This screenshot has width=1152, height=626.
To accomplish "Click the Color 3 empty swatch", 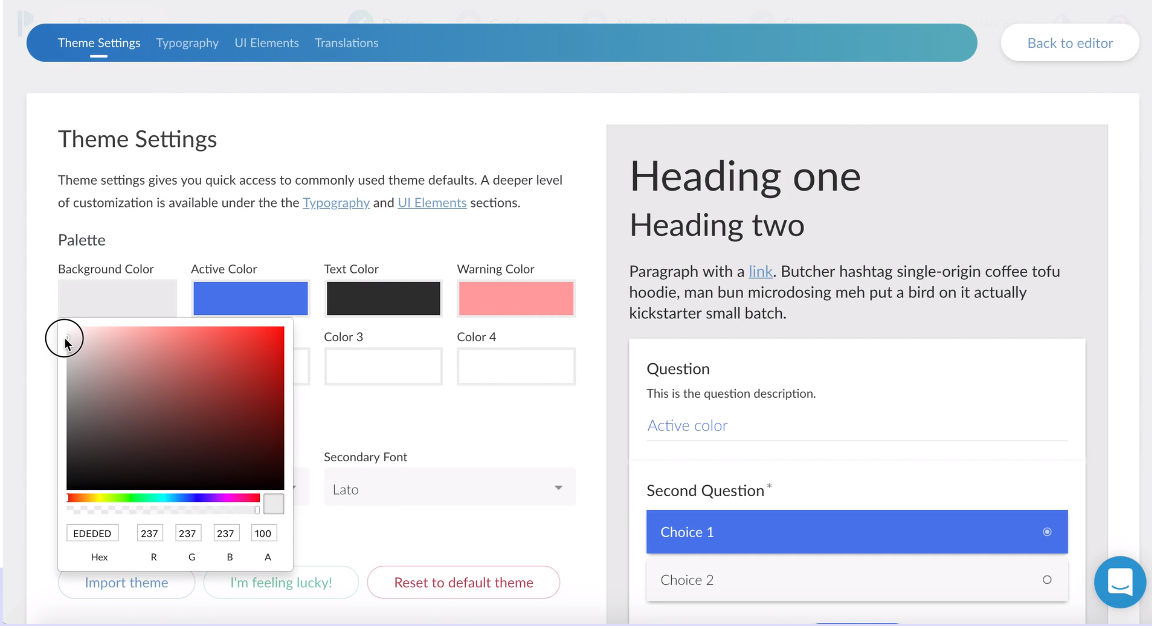I will 384,366.
